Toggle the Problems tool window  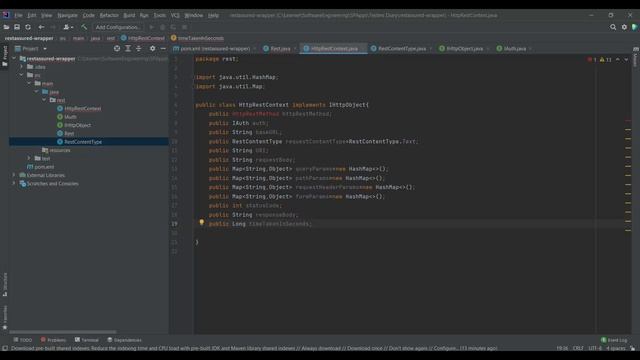(53, 340)
